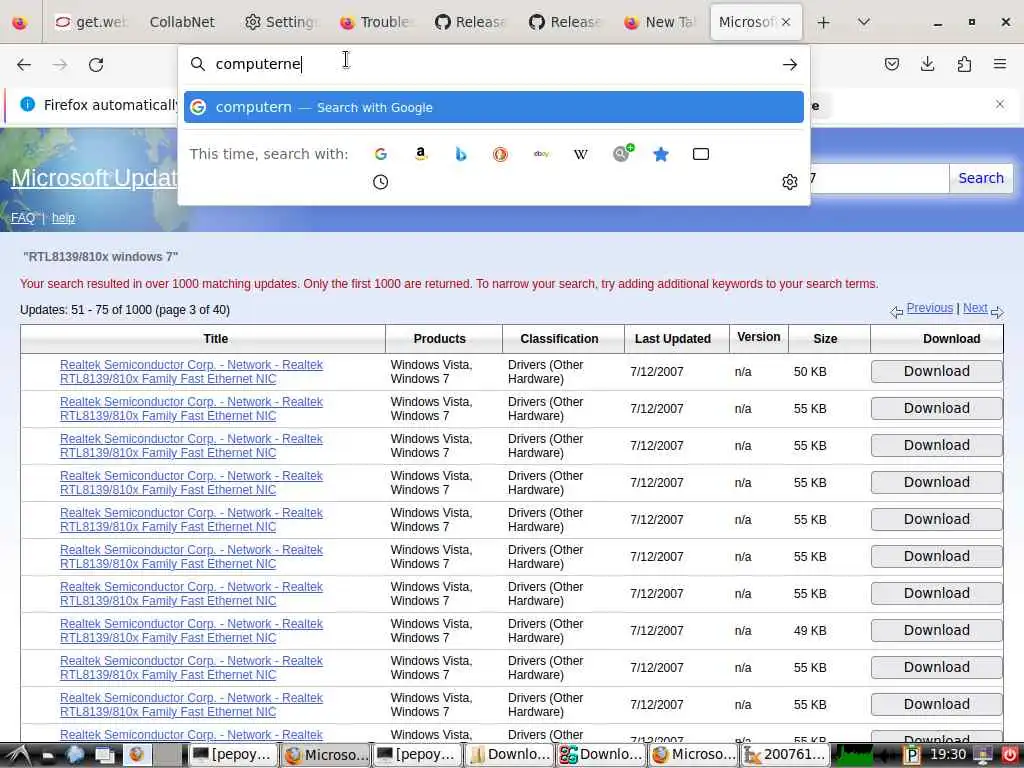Screen dimensions: 1024x768
Task: Go to Previous results page
Action: click(x=929, y=308)
